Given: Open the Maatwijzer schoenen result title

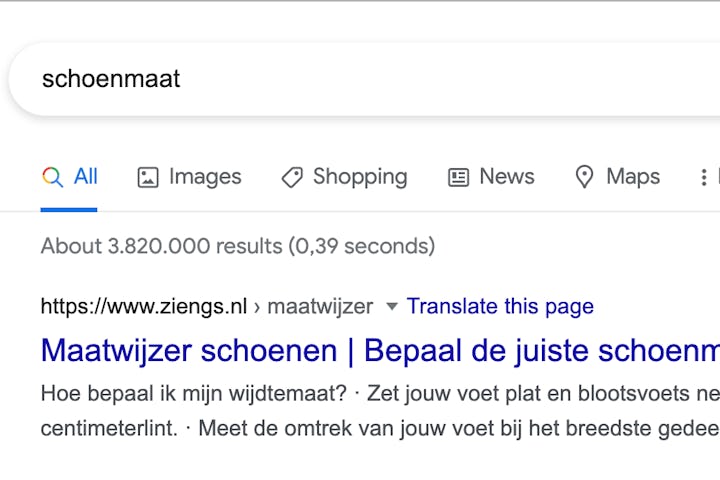Looking at the screenshot, I should 380,351.
